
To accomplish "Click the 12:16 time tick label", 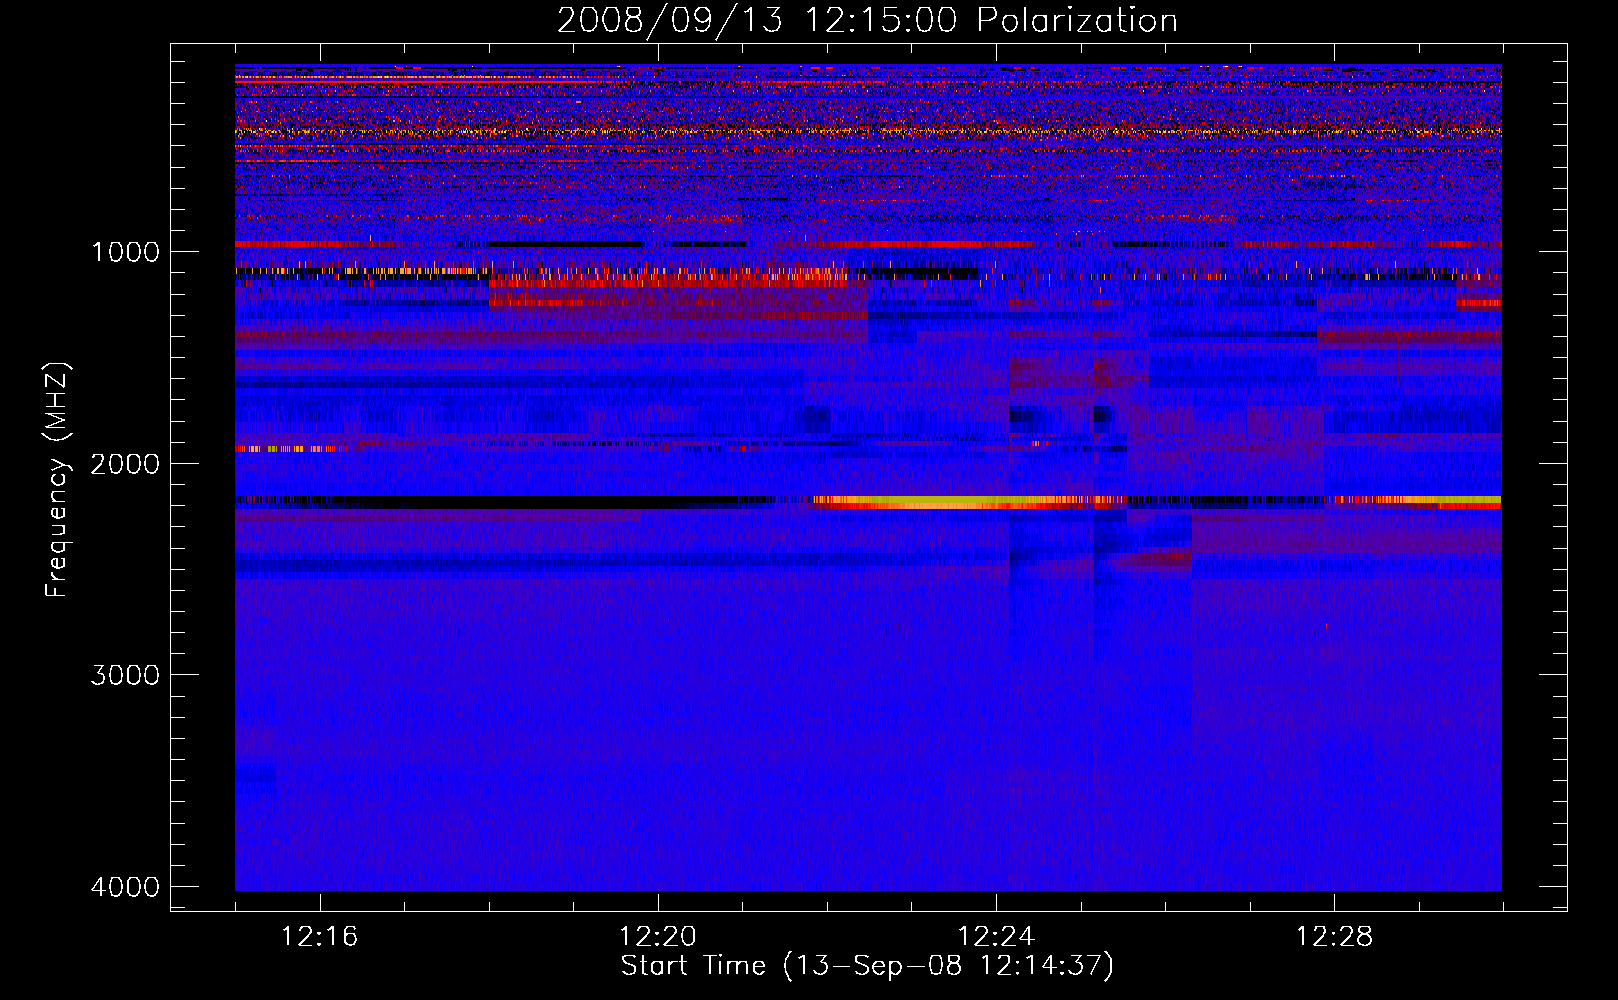I will [x=319, y=937].
